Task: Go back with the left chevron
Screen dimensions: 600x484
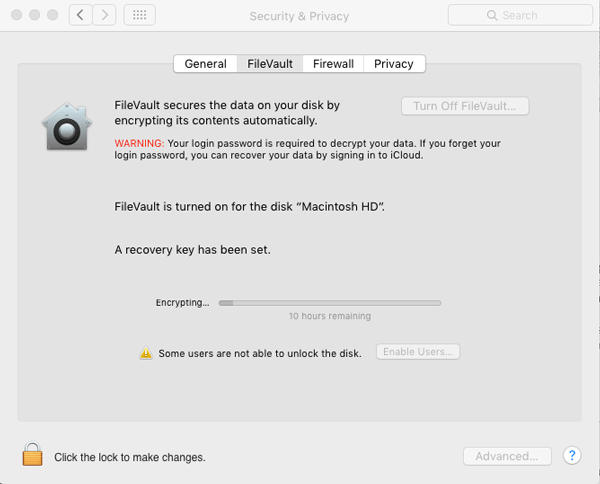Action: (81, 16)
